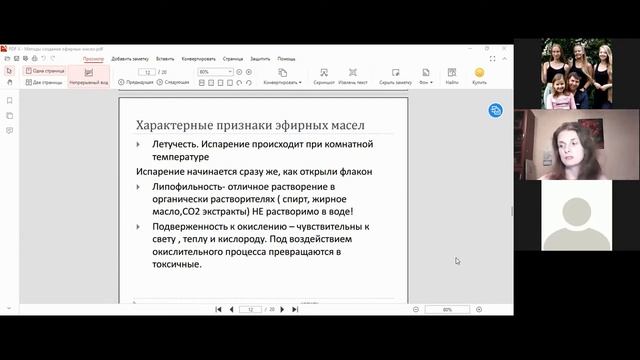Open the Вставить tab
640x360 pixels.
(165, 59)
